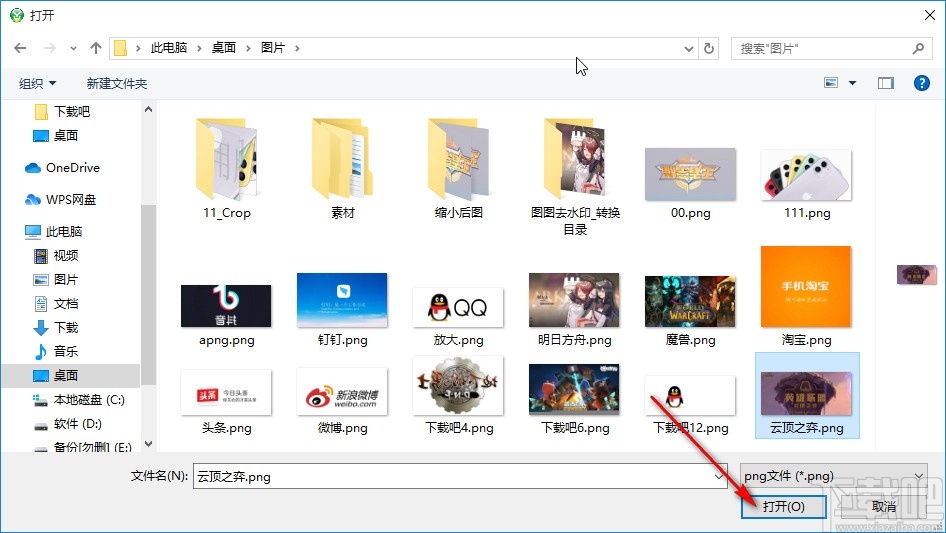The width and height of the screenshot is (946, 533).
Task: Select the 11_Crop folder
Action: pos(226,169)
